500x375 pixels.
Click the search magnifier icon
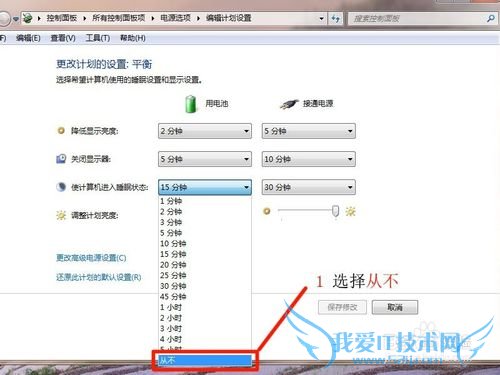[490, 18]
